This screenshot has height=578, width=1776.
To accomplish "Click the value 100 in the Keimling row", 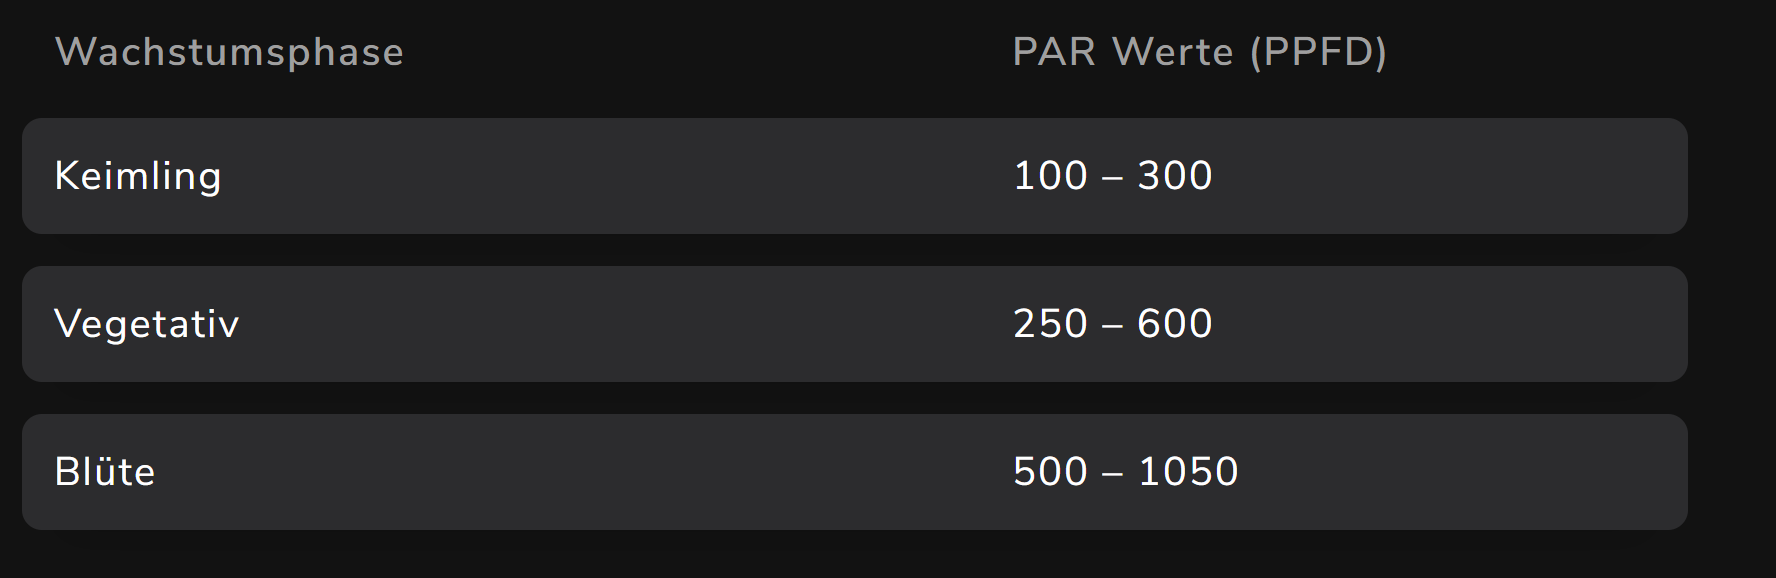I will 1050,176.
